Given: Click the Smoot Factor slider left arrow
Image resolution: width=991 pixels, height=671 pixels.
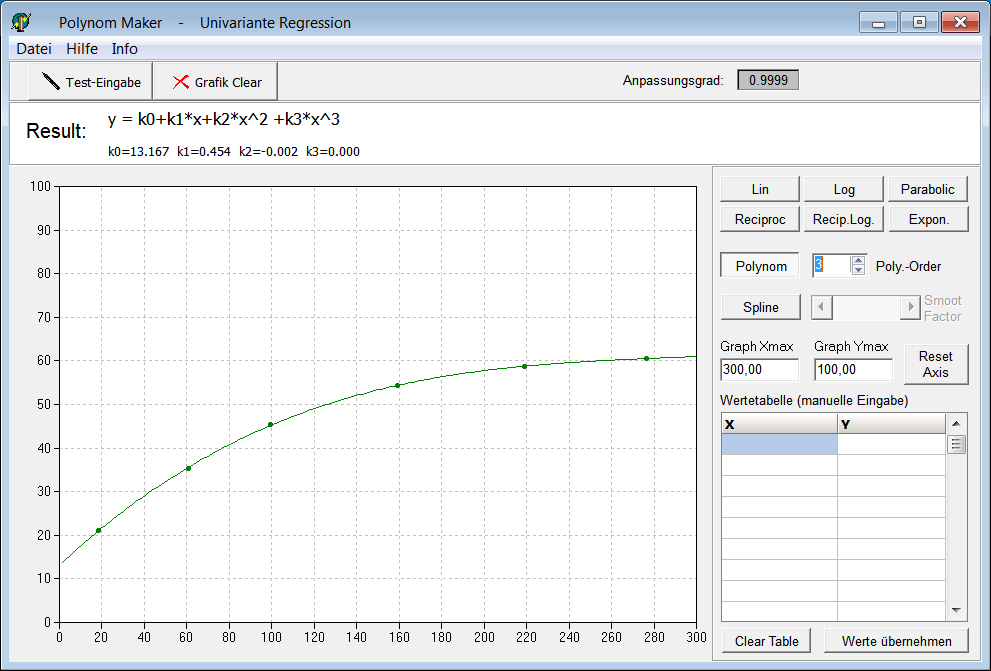Looking at the screenshot, I should 821,307.
